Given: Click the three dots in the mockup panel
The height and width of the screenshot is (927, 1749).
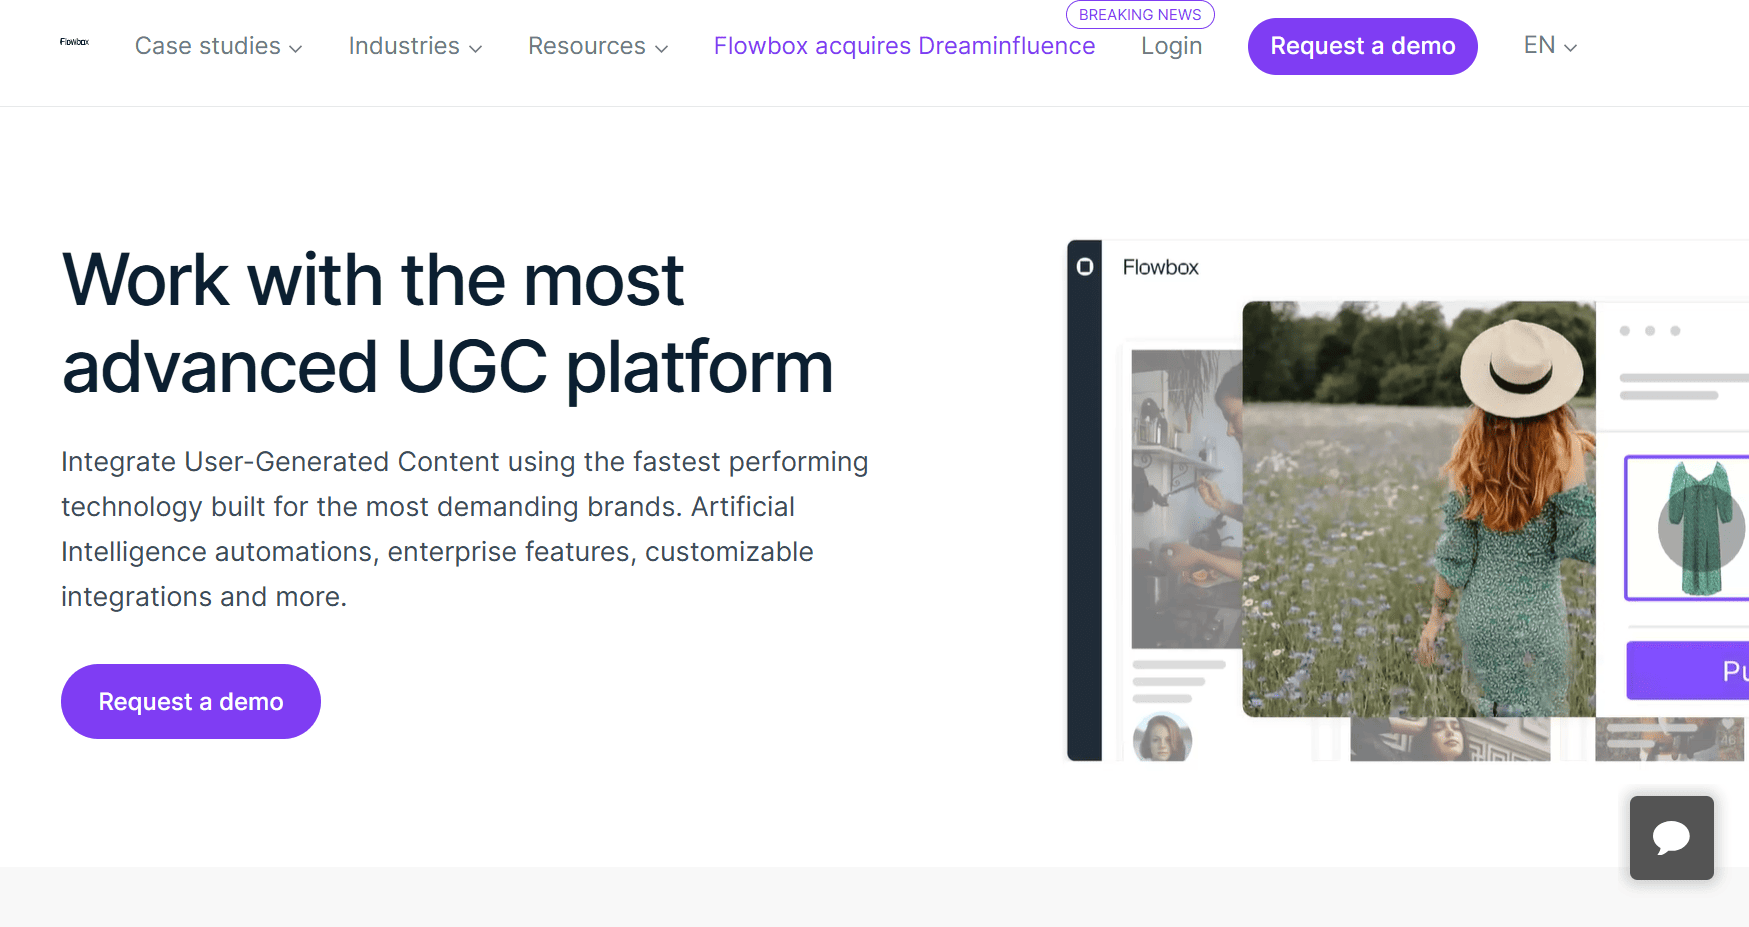Looking at the screenshot, I should tap(1650, 331).
